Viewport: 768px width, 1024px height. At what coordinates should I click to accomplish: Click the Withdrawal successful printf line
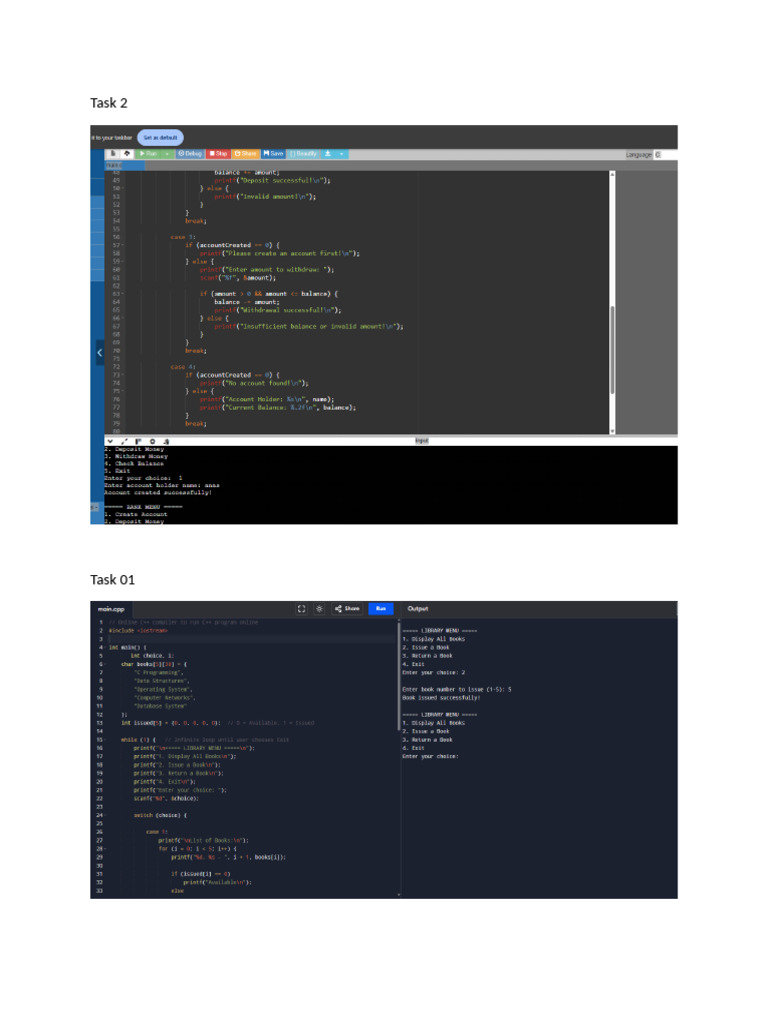point(278,310)
